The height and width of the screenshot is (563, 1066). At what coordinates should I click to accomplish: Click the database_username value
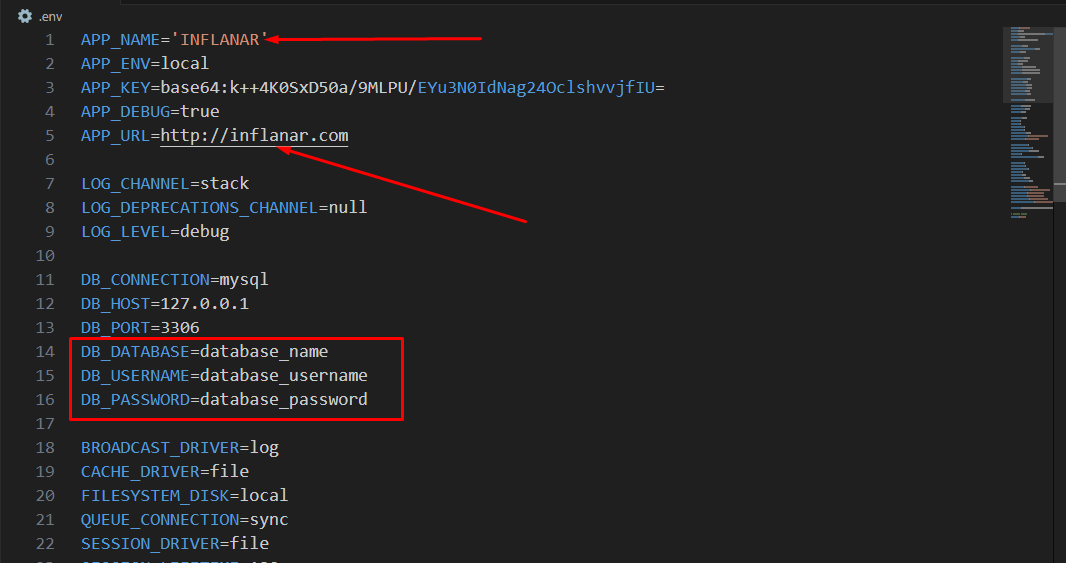pyautogui.click(x=284, y=376)
